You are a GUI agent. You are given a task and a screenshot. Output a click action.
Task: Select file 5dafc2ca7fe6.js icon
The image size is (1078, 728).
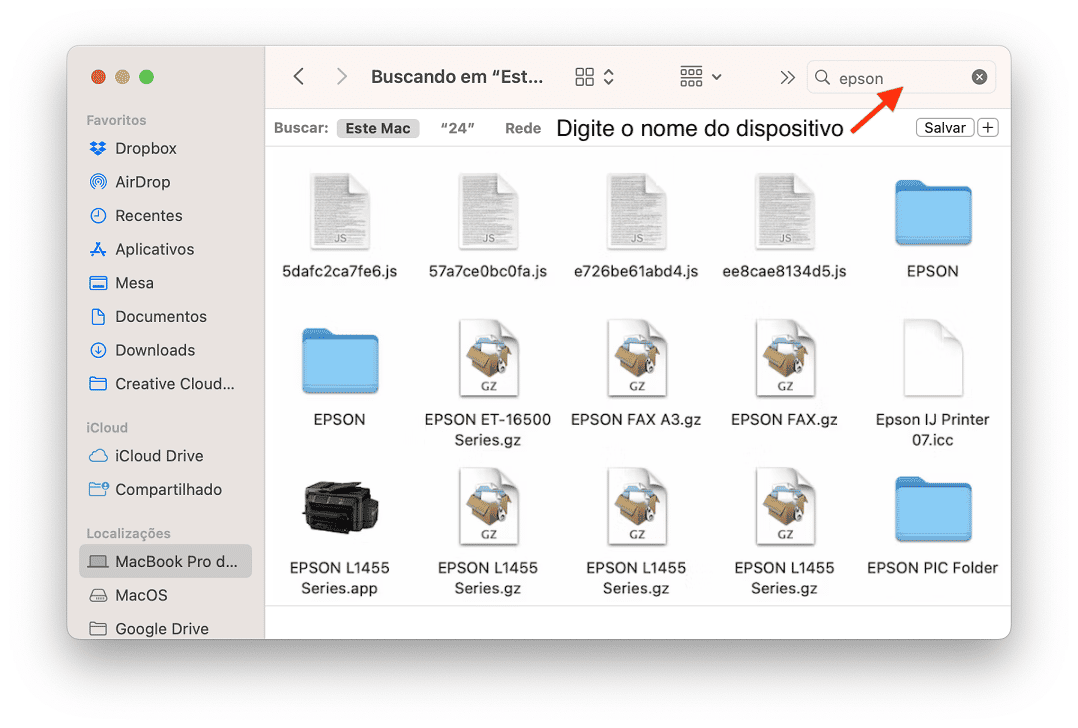(340, 211)
